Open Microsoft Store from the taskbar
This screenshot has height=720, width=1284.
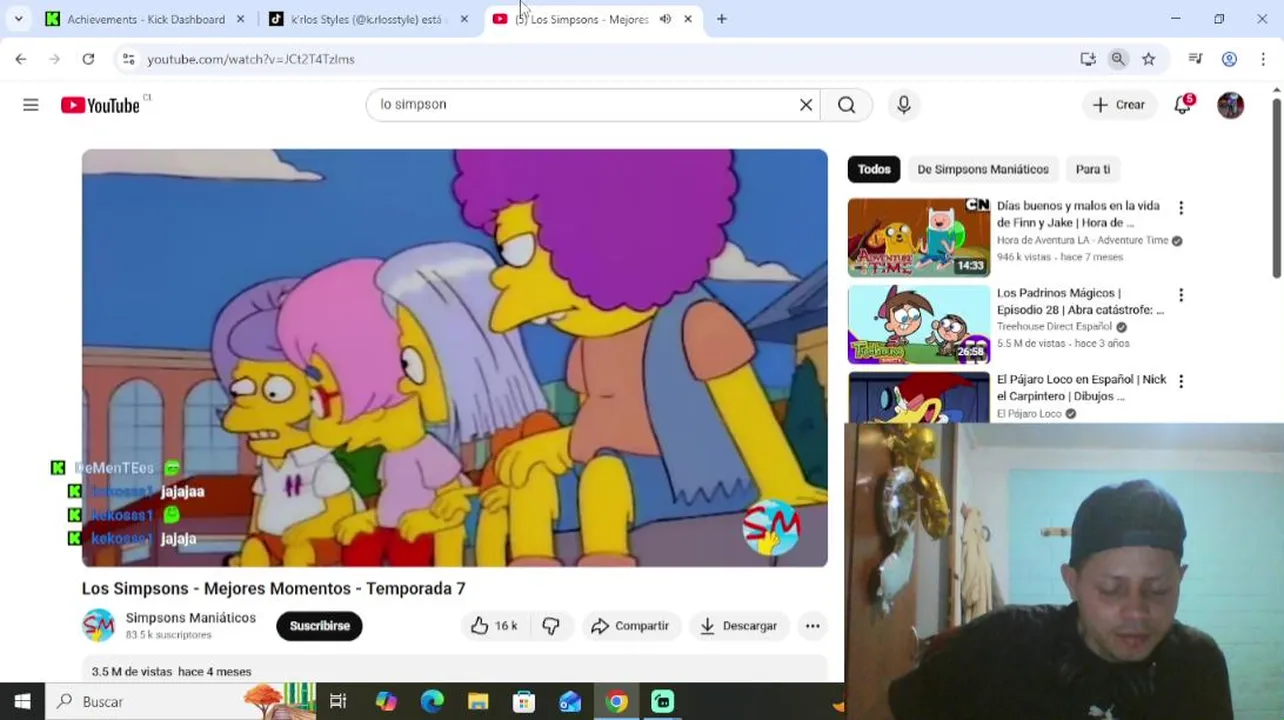click(x=524, y=702)
